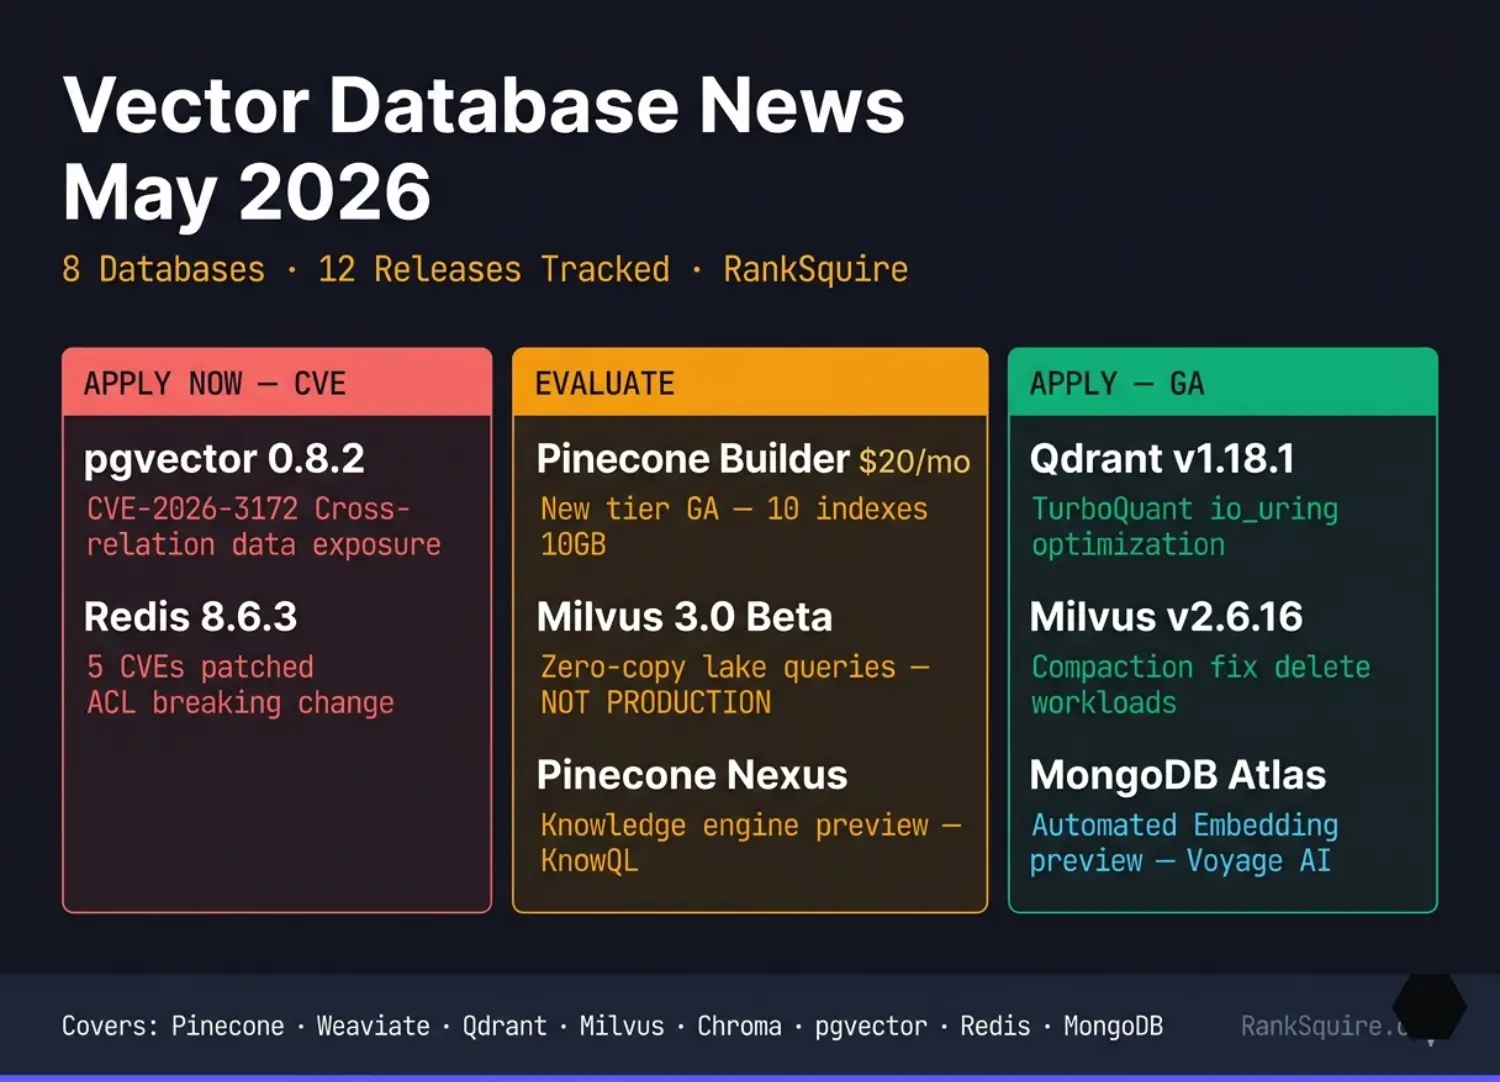Click 'New tier GA — 10 indexes' description
1500x1082 pixels.
pos(734,508)
